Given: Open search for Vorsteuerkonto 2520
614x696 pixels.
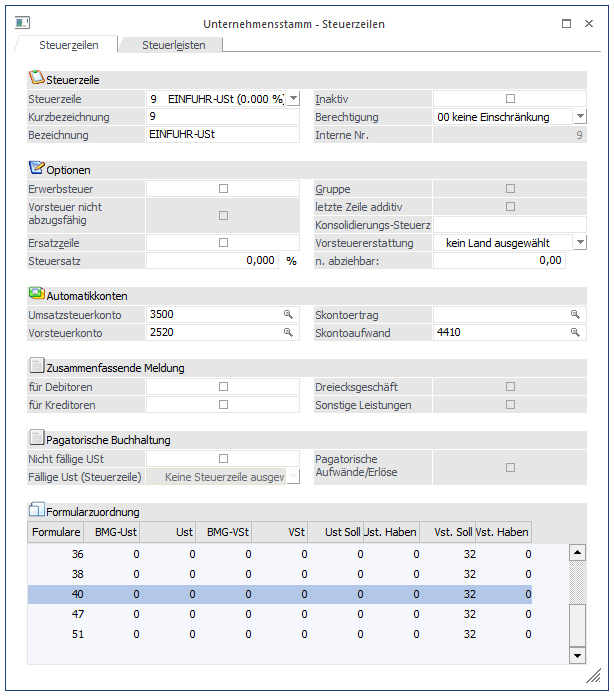Looking at the screenshot, I should pyautogui.click(x=288, y=332).
